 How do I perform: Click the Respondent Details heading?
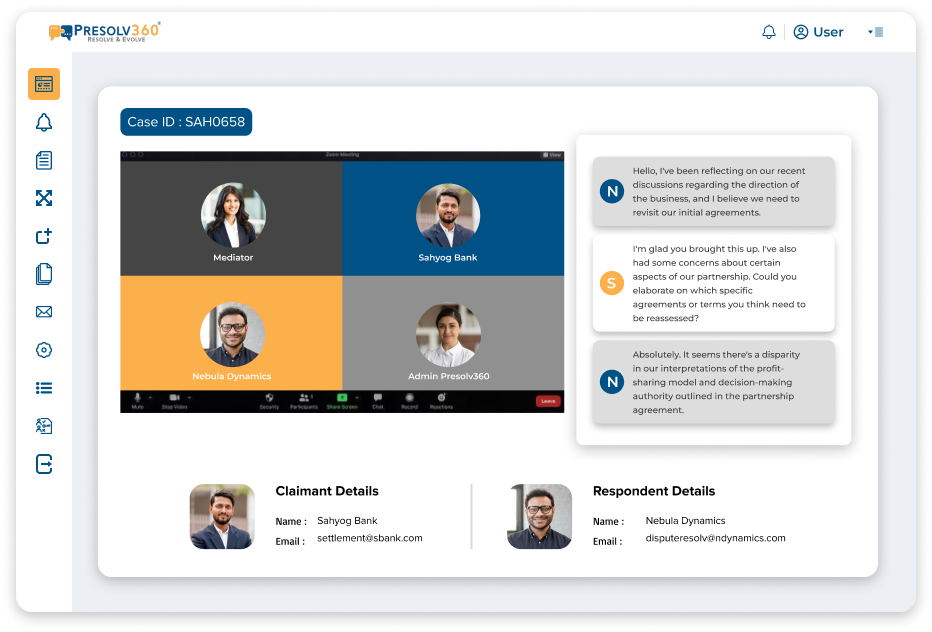654,491
